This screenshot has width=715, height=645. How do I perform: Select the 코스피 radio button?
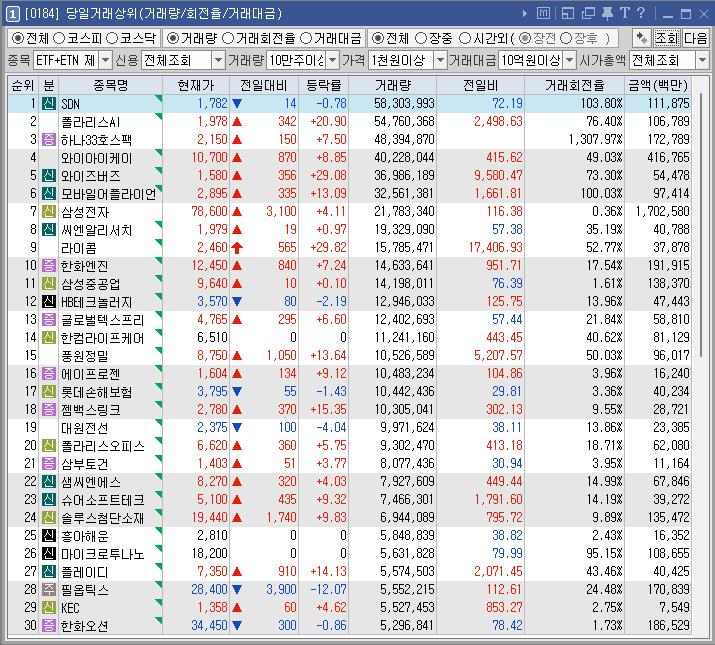(59, 38)
